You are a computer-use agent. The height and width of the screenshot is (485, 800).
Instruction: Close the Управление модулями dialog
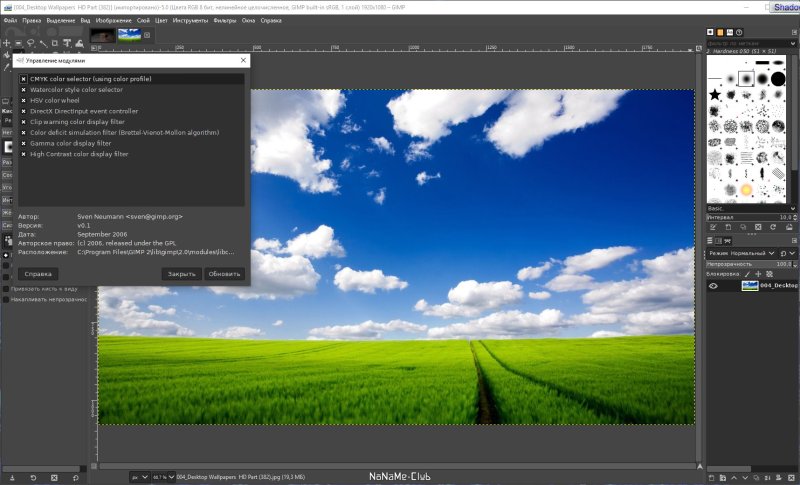click(243, 60)
